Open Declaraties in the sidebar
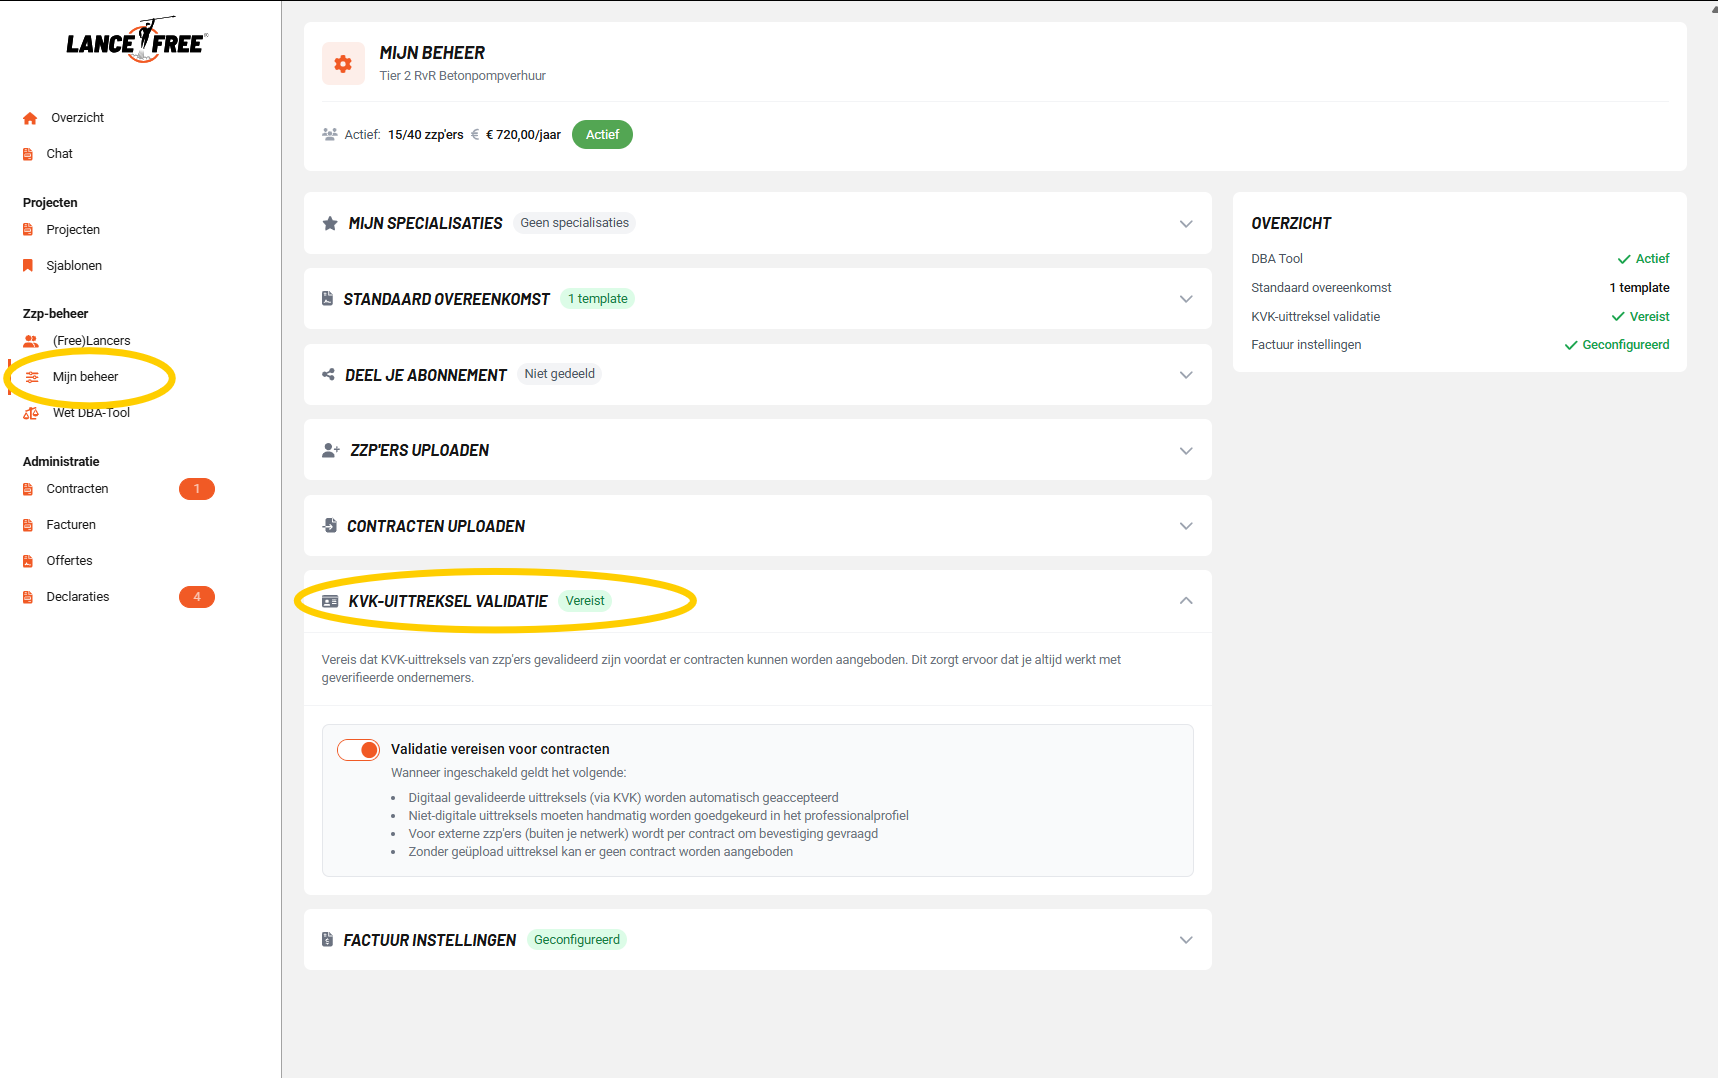 pos(78,597)
